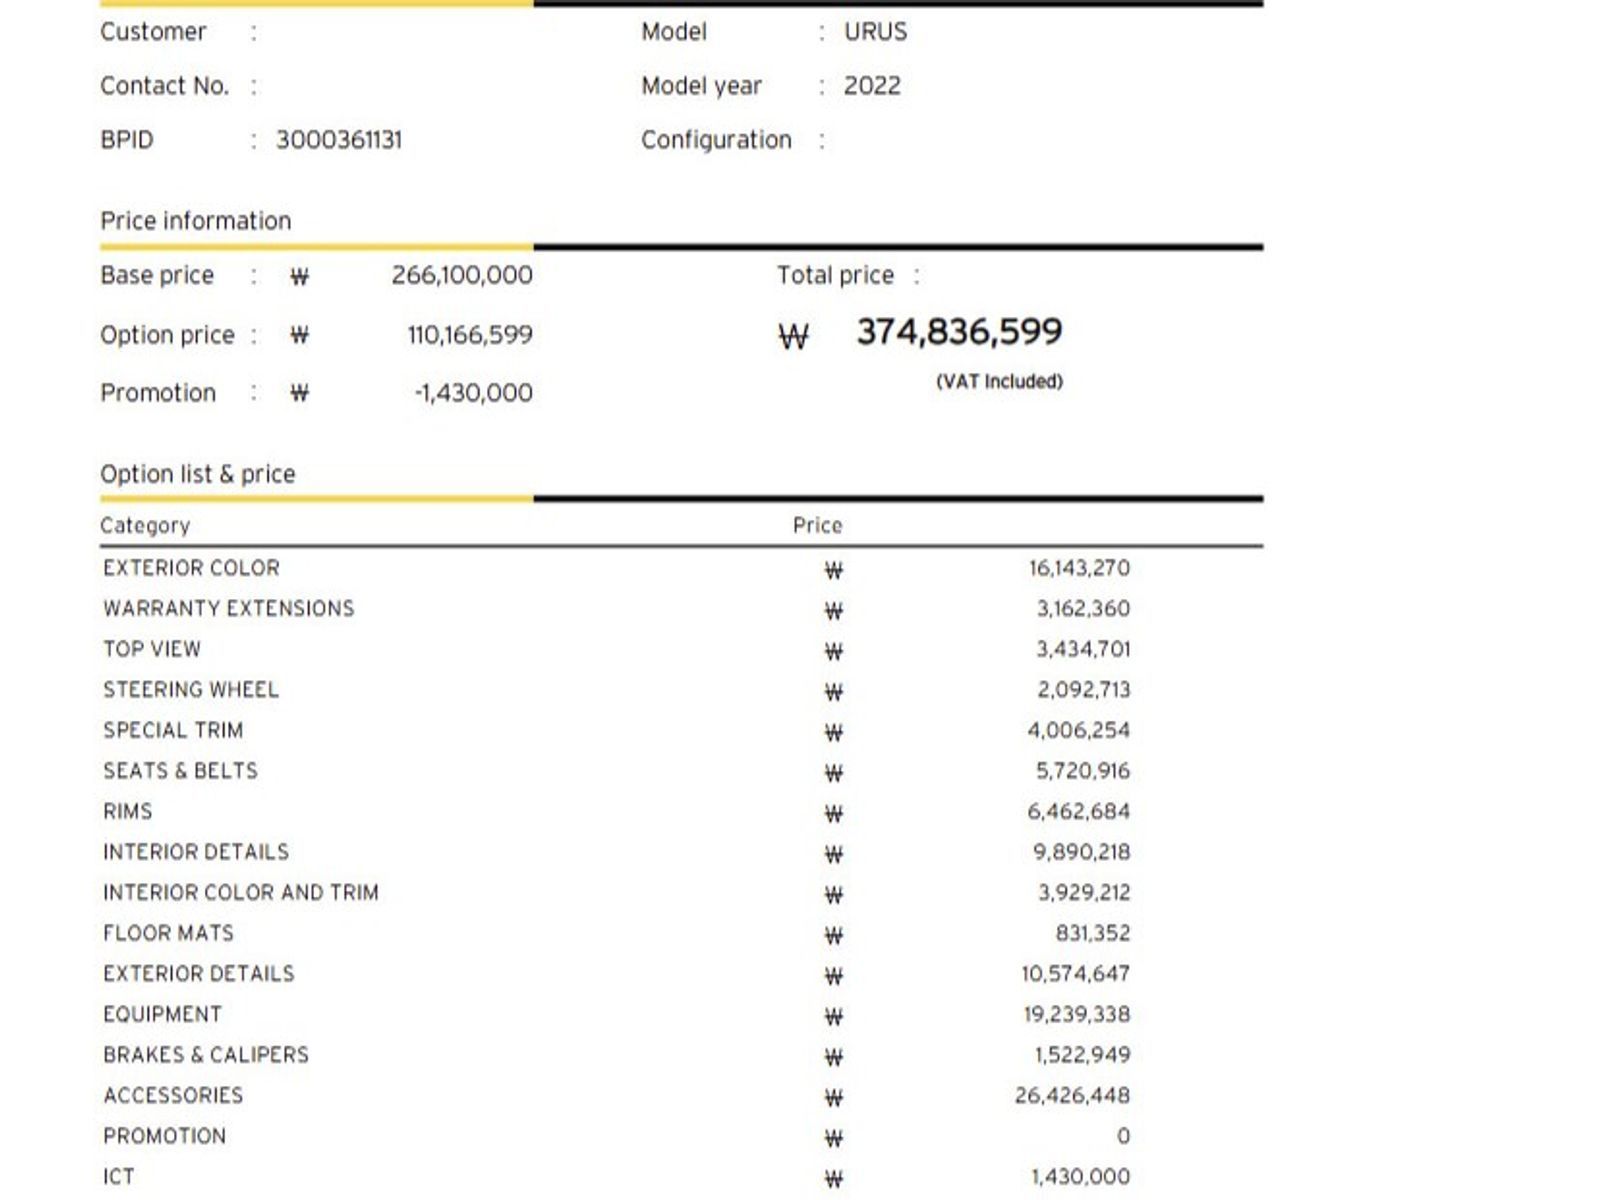Image resolution: width=1600 pixels, height=1200 pixels.
Task: Click the EQUIPMENT price 19,239,338
Action: pyautogui.click(x=1076, y=1015)
